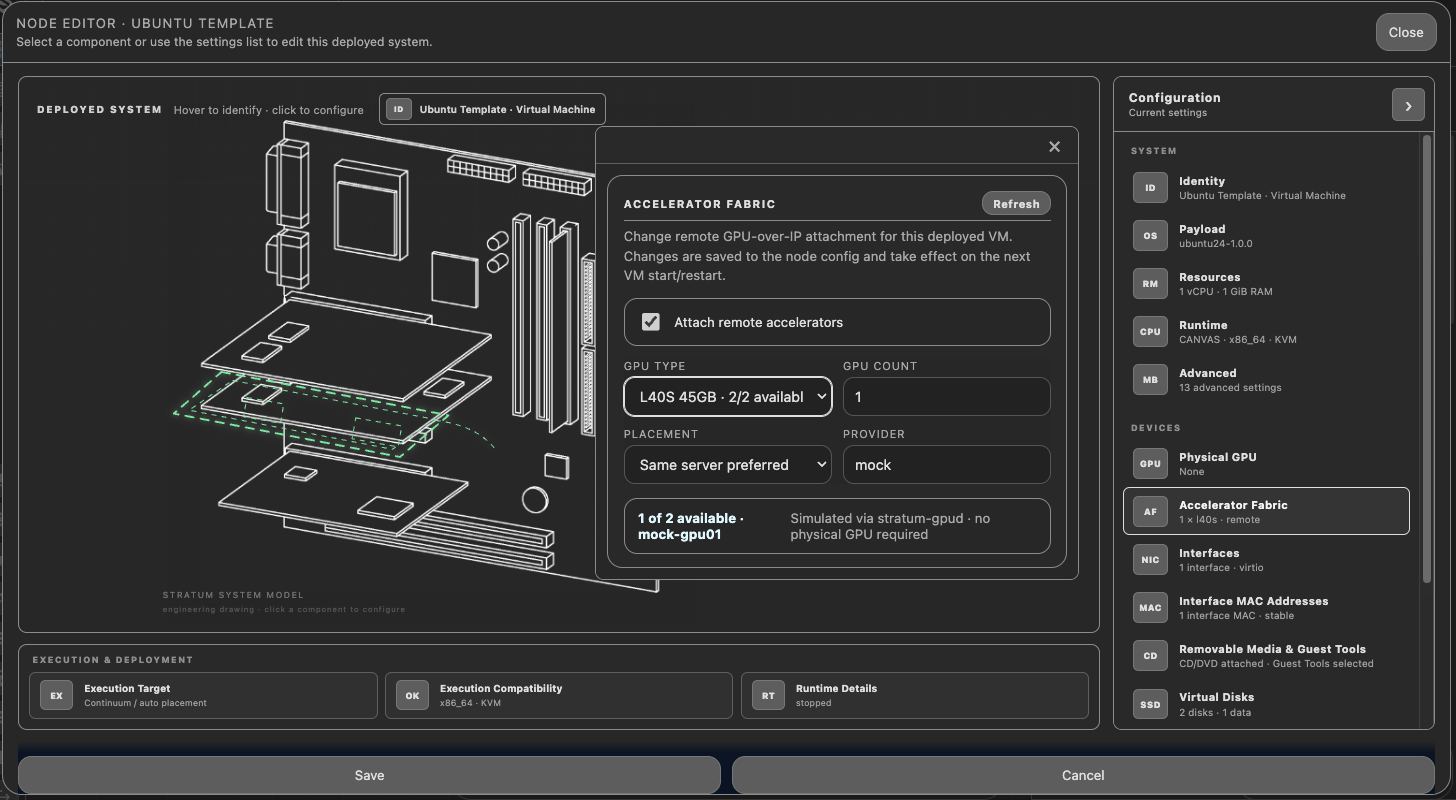The image size is (1456, 800).
Task: Click the ID icon in Ubuntu Template chip
Action: click(399, 110)
